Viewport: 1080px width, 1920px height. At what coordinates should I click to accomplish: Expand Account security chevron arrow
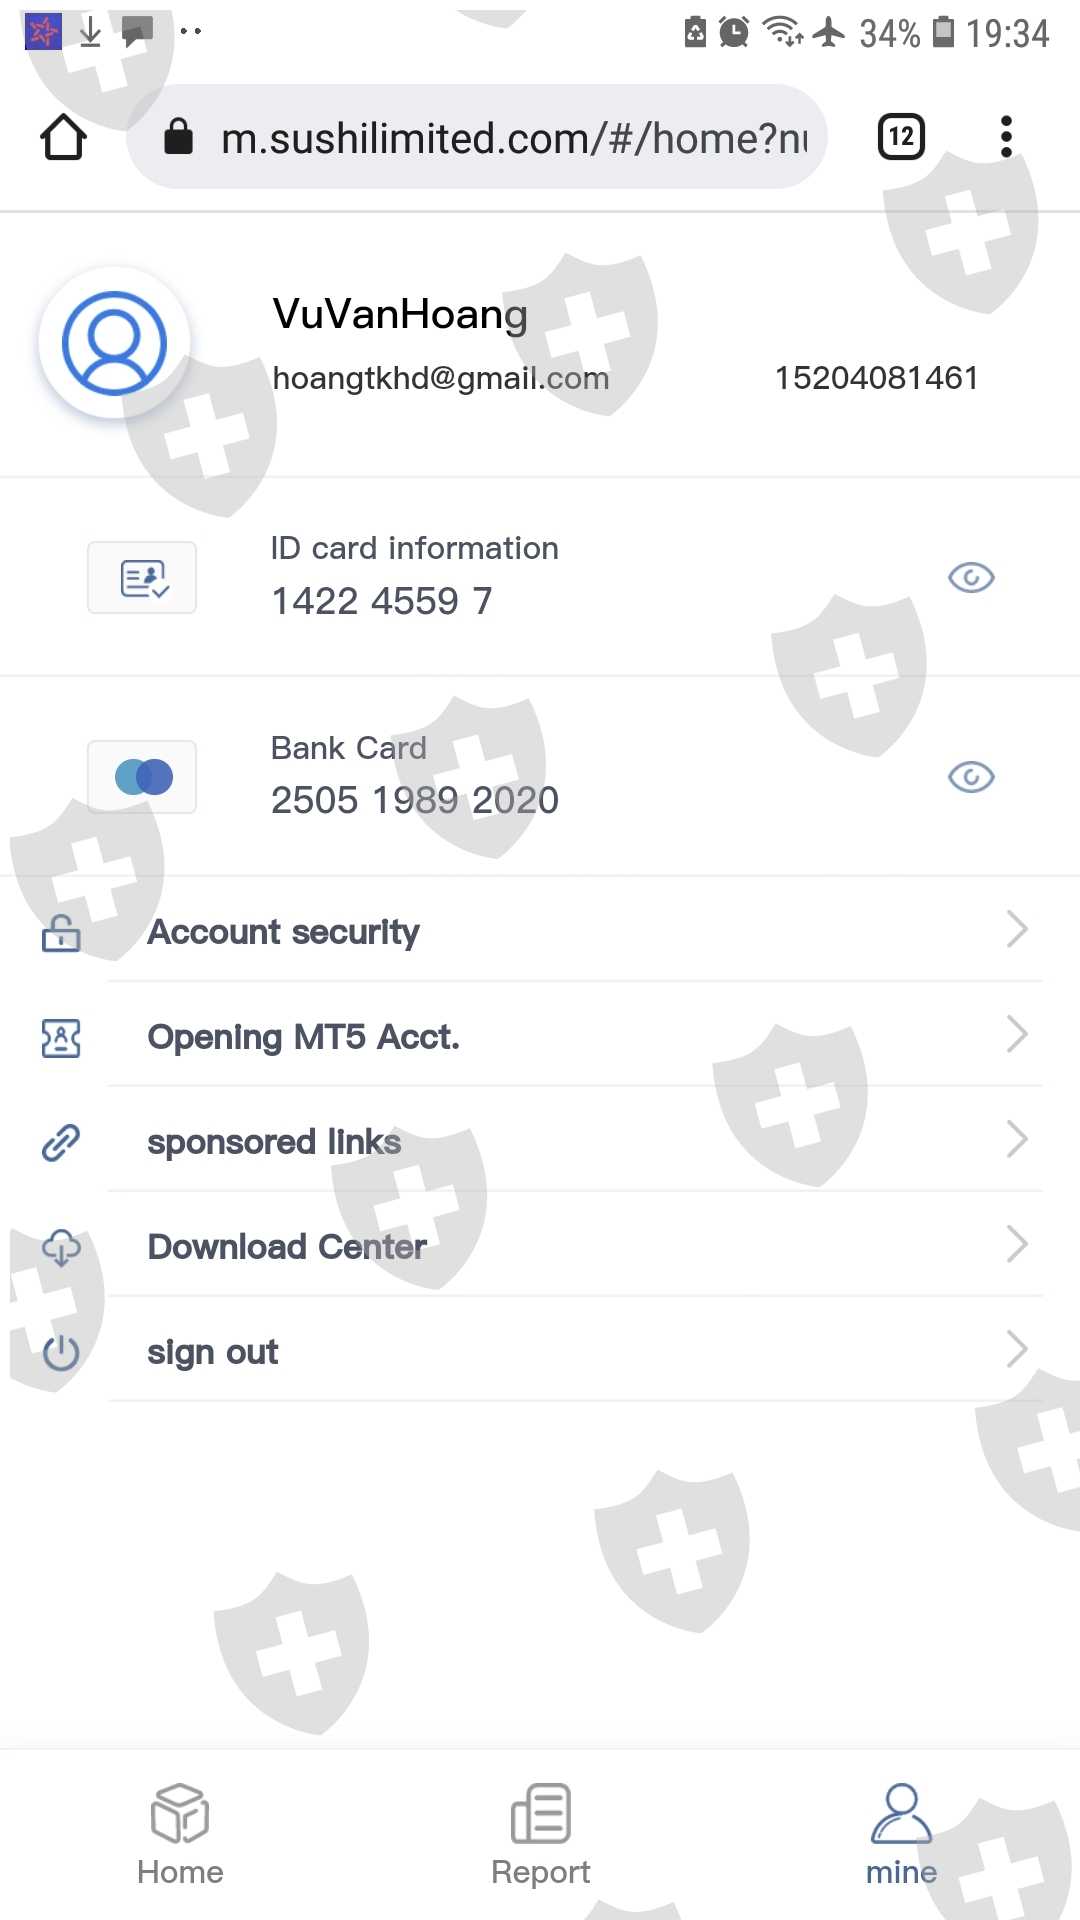click(1017, 930)
